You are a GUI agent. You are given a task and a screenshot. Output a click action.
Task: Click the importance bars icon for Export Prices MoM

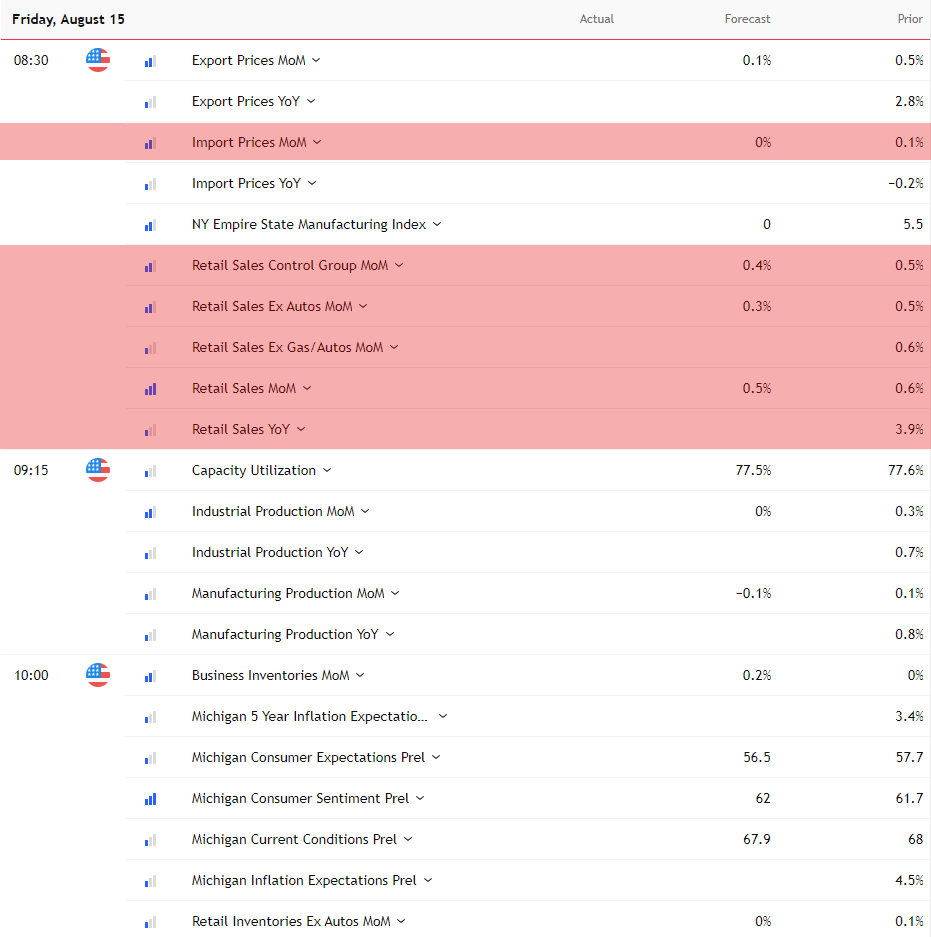[x=150, y=61]
